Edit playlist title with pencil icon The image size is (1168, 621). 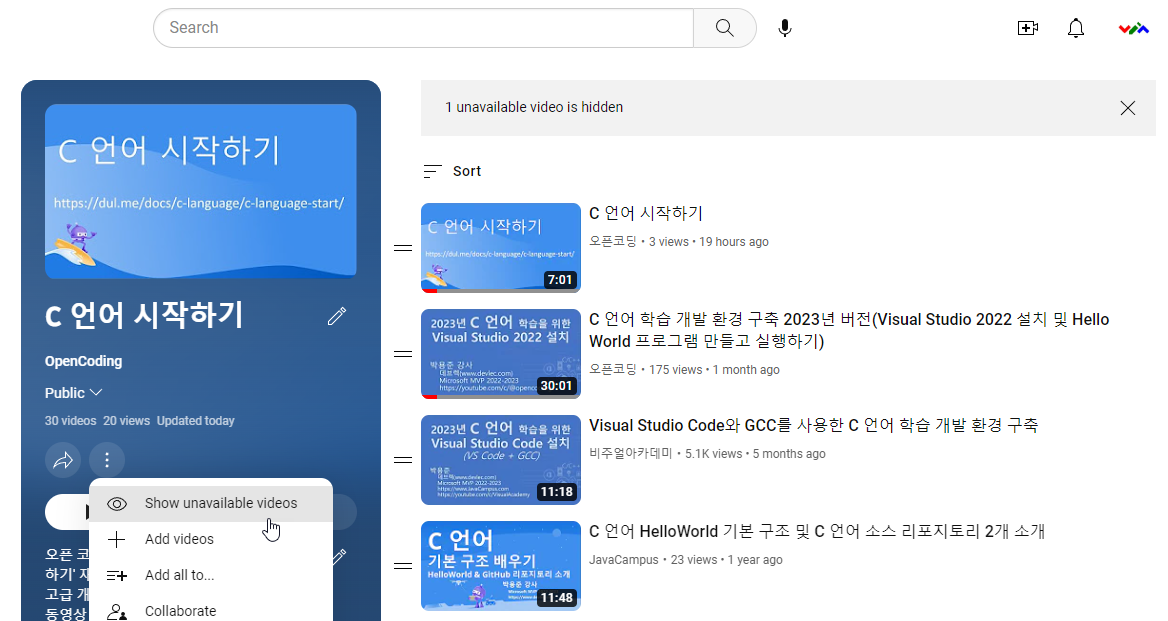coord(337,316)
